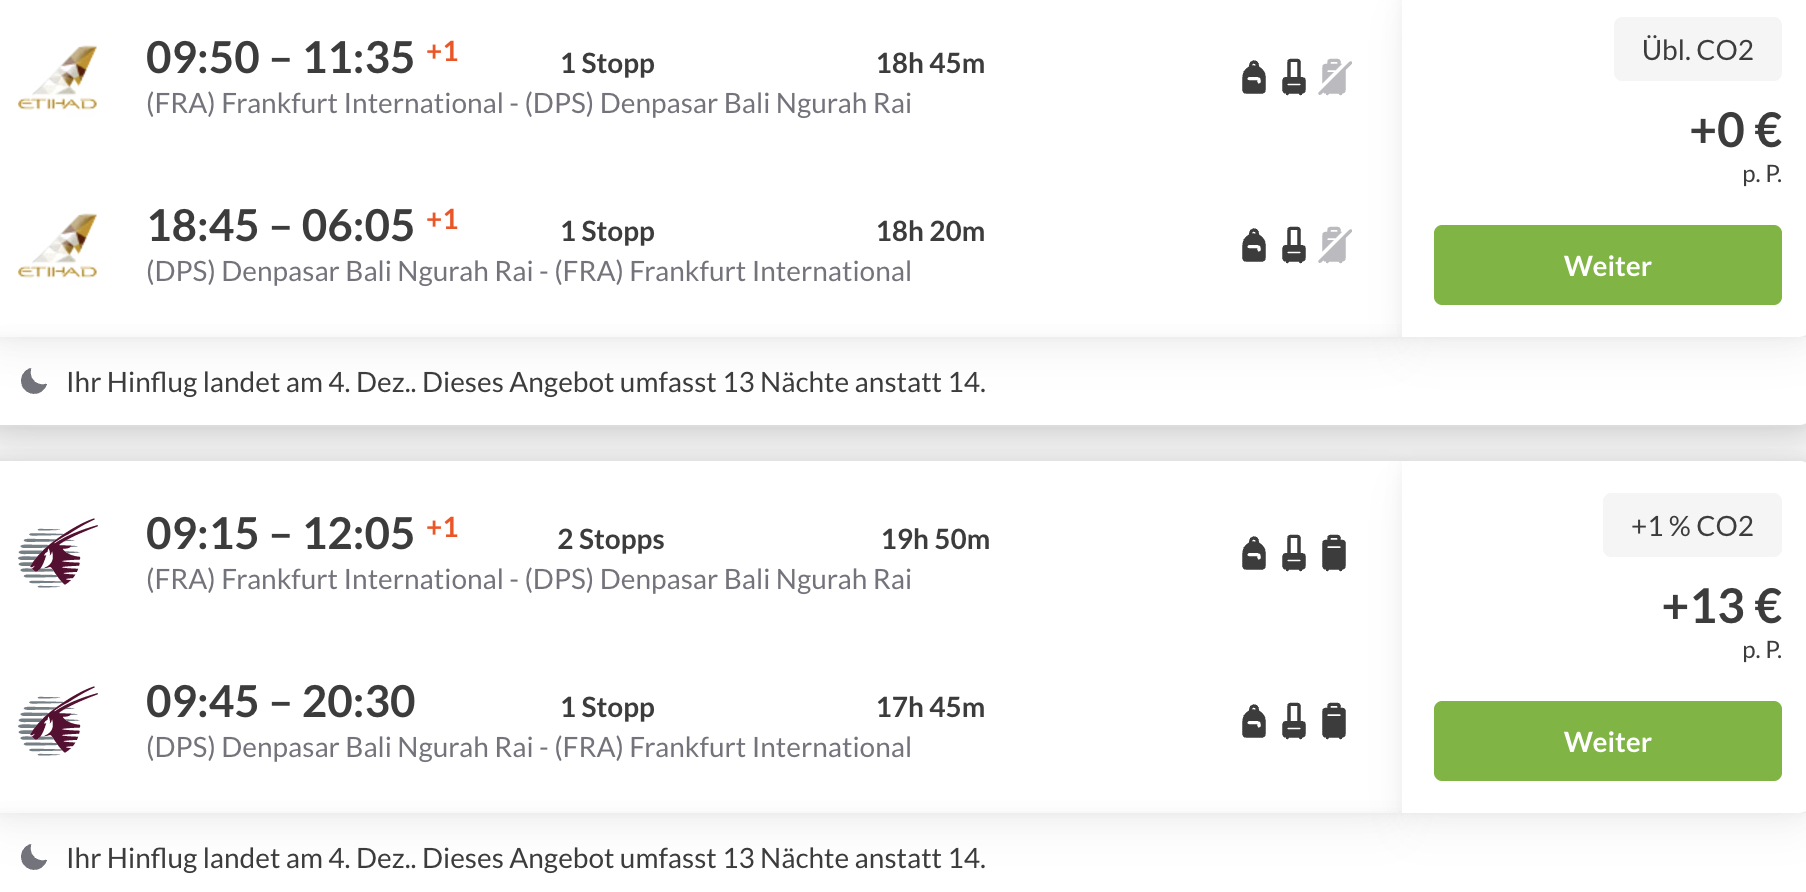Click the crossed-out checked baggage icon, Etihad outbound
Image resolution: width=1806 pixels, height=892 pixels.
pos(1334,77)
